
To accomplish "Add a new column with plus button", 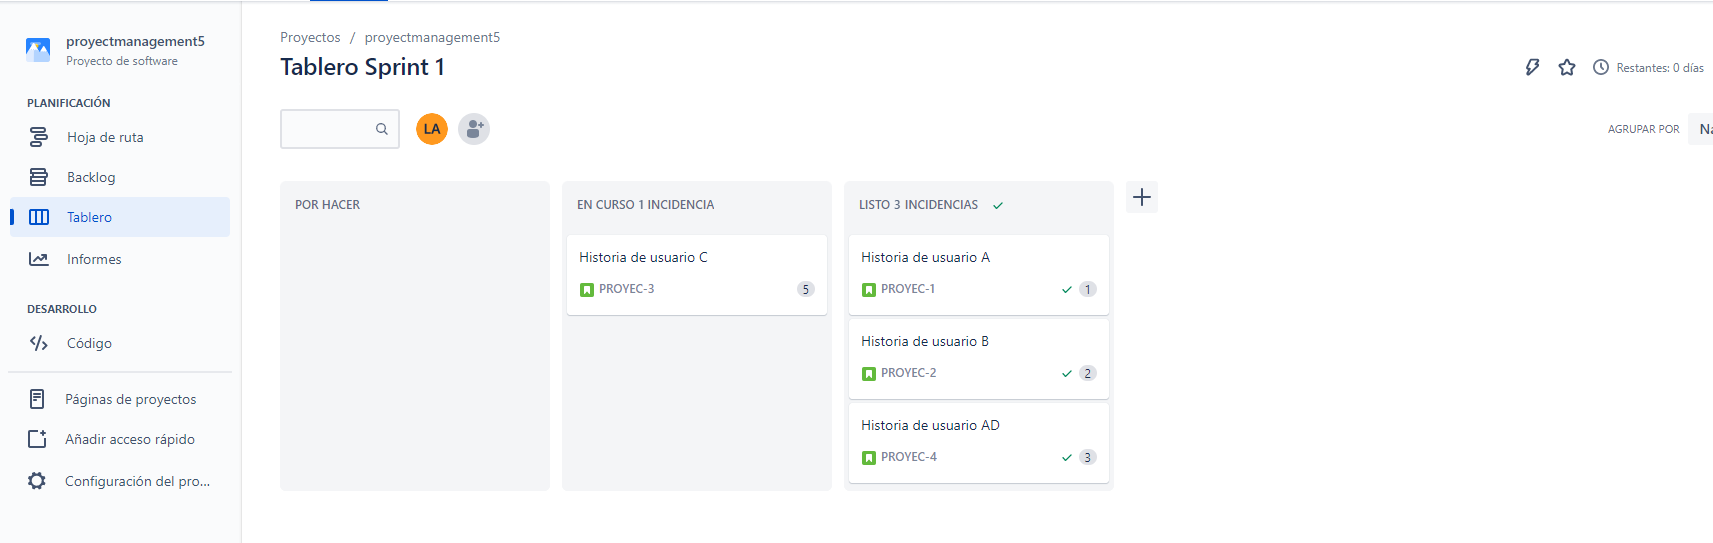I will pyautogui.click(x=1142, y=197).
